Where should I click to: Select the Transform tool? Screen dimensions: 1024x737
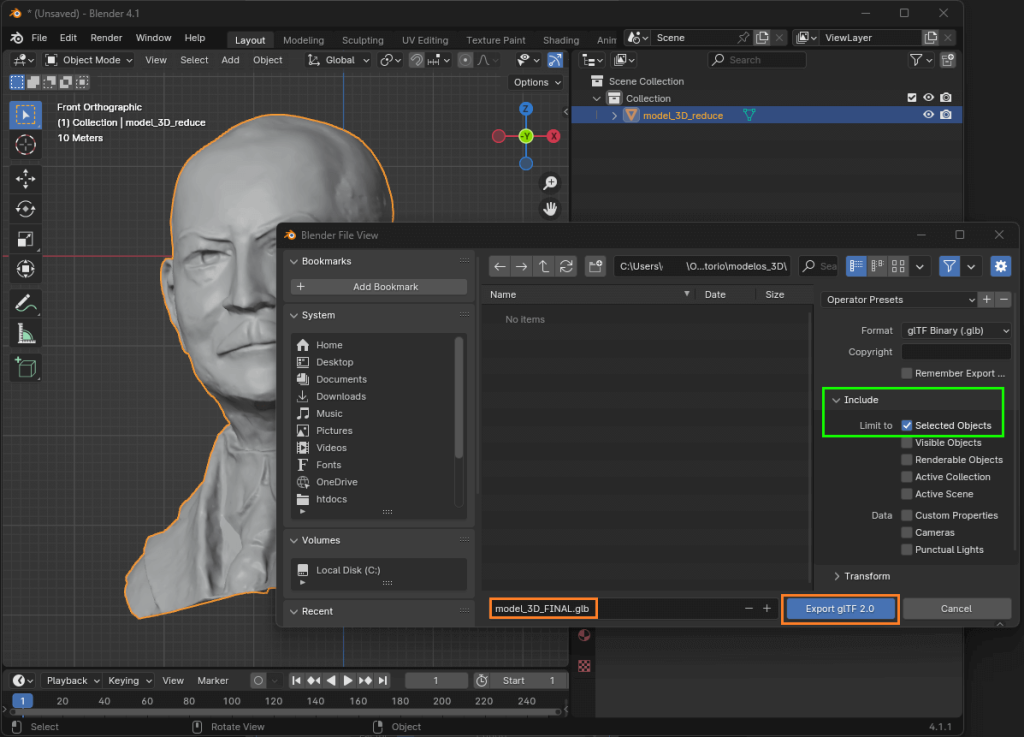[25, 269]
